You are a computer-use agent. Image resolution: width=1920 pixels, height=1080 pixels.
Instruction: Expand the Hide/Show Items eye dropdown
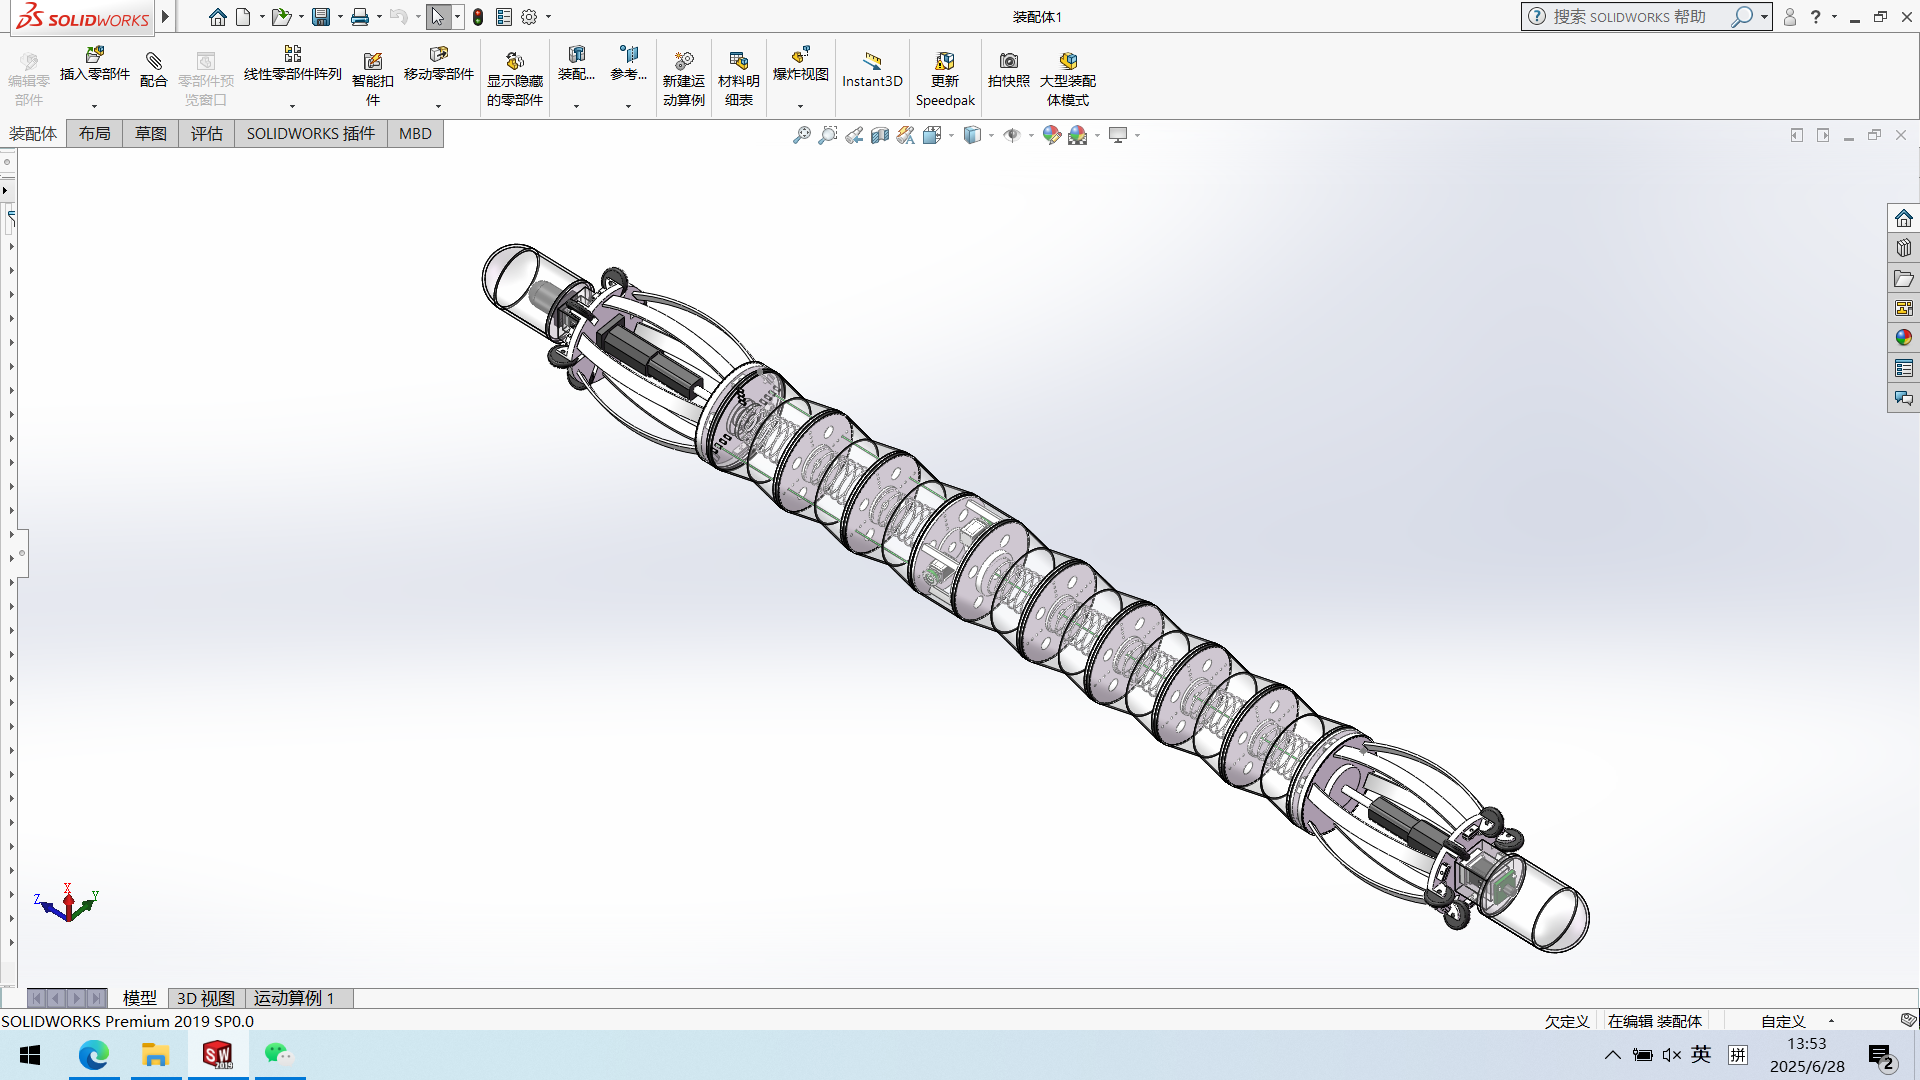click(1031, 135)
